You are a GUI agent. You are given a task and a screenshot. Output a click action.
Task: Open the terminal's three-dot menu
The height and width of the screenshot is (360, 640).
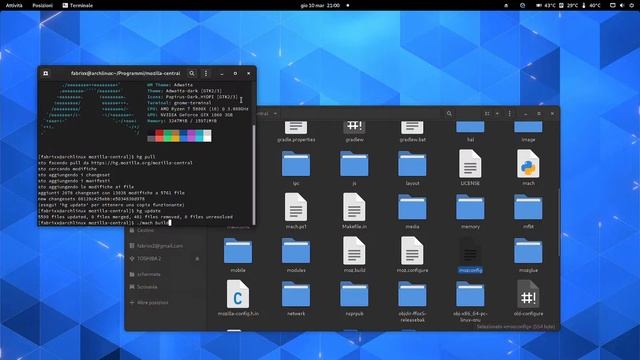coord(206,73)
